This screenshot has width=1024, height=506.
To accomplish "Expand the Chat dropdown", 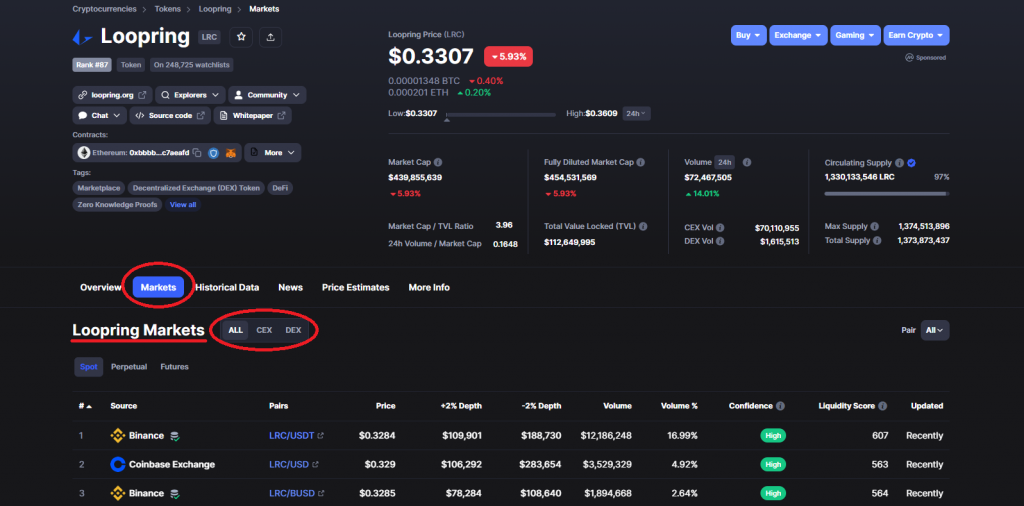I will [x=100, y=116].
